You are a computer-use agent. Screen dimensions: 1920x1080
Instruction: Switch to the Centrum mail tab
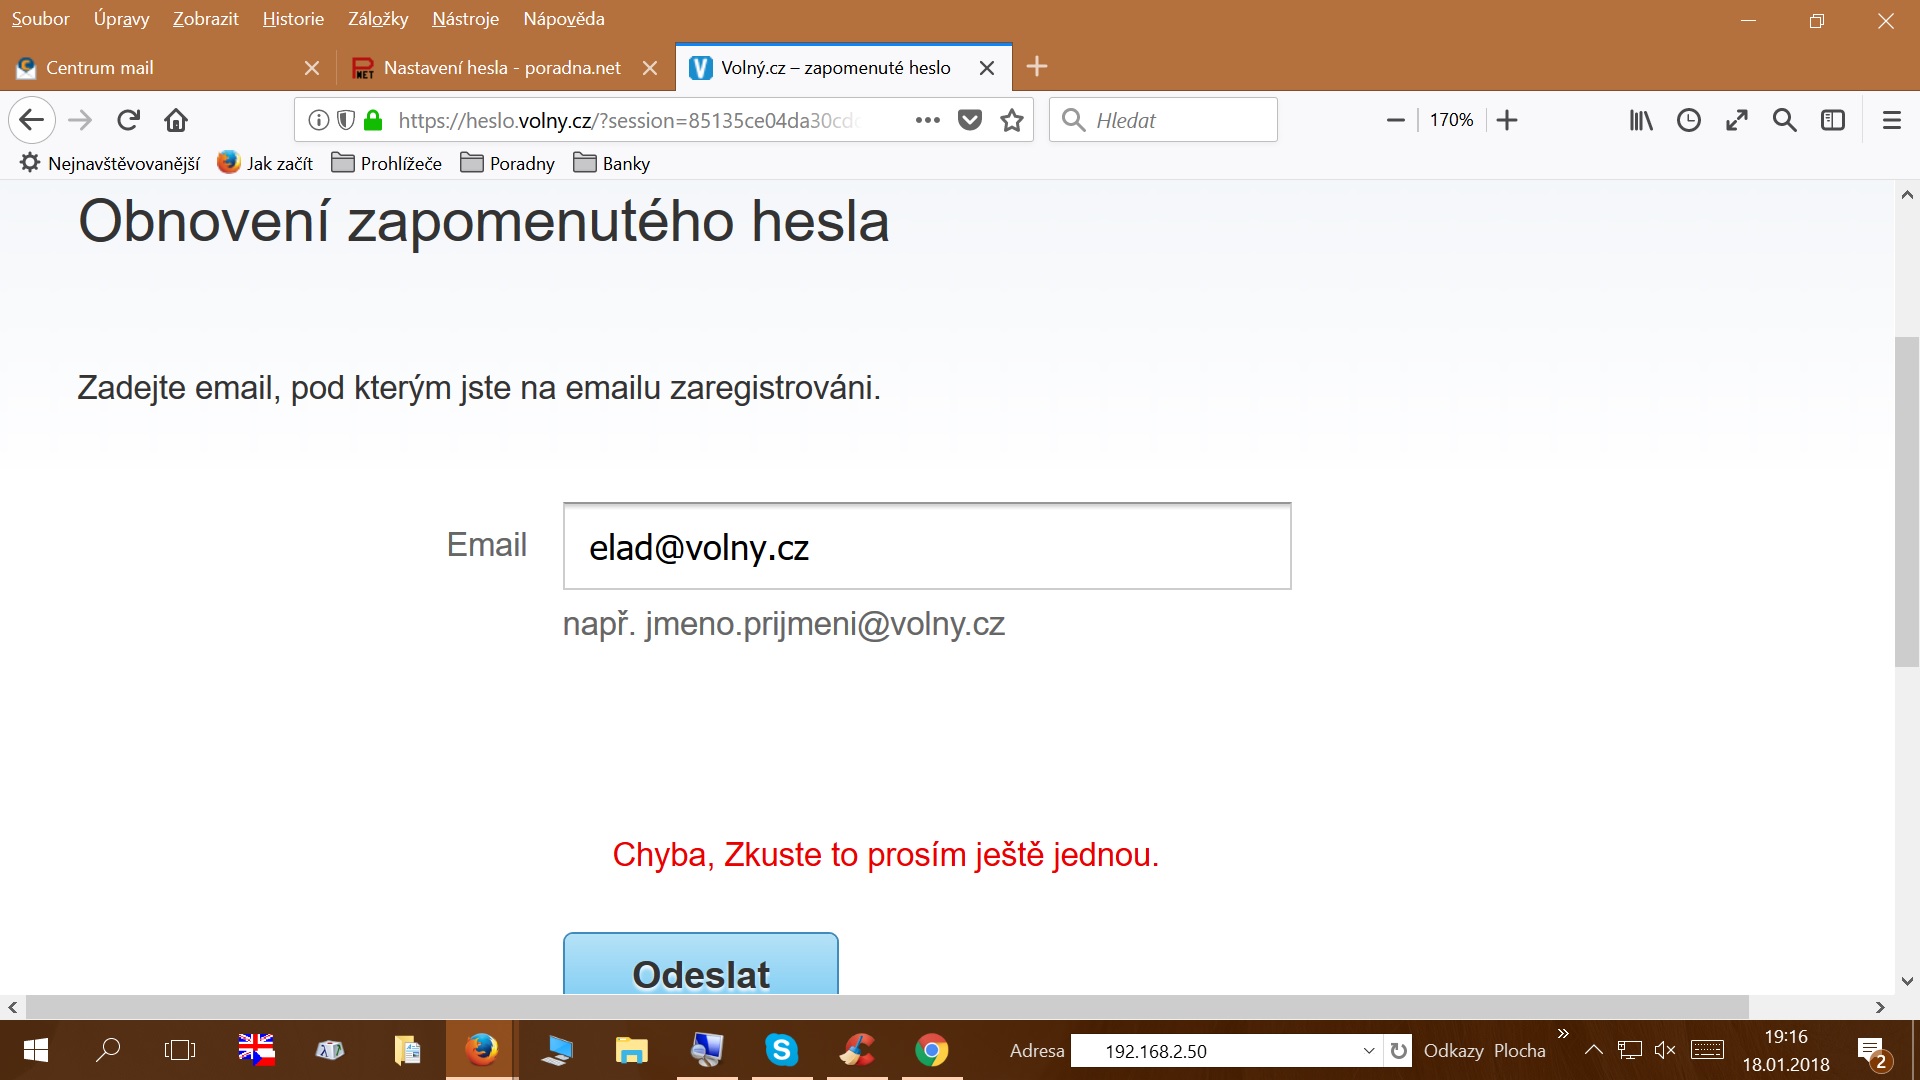pos(100,68)
